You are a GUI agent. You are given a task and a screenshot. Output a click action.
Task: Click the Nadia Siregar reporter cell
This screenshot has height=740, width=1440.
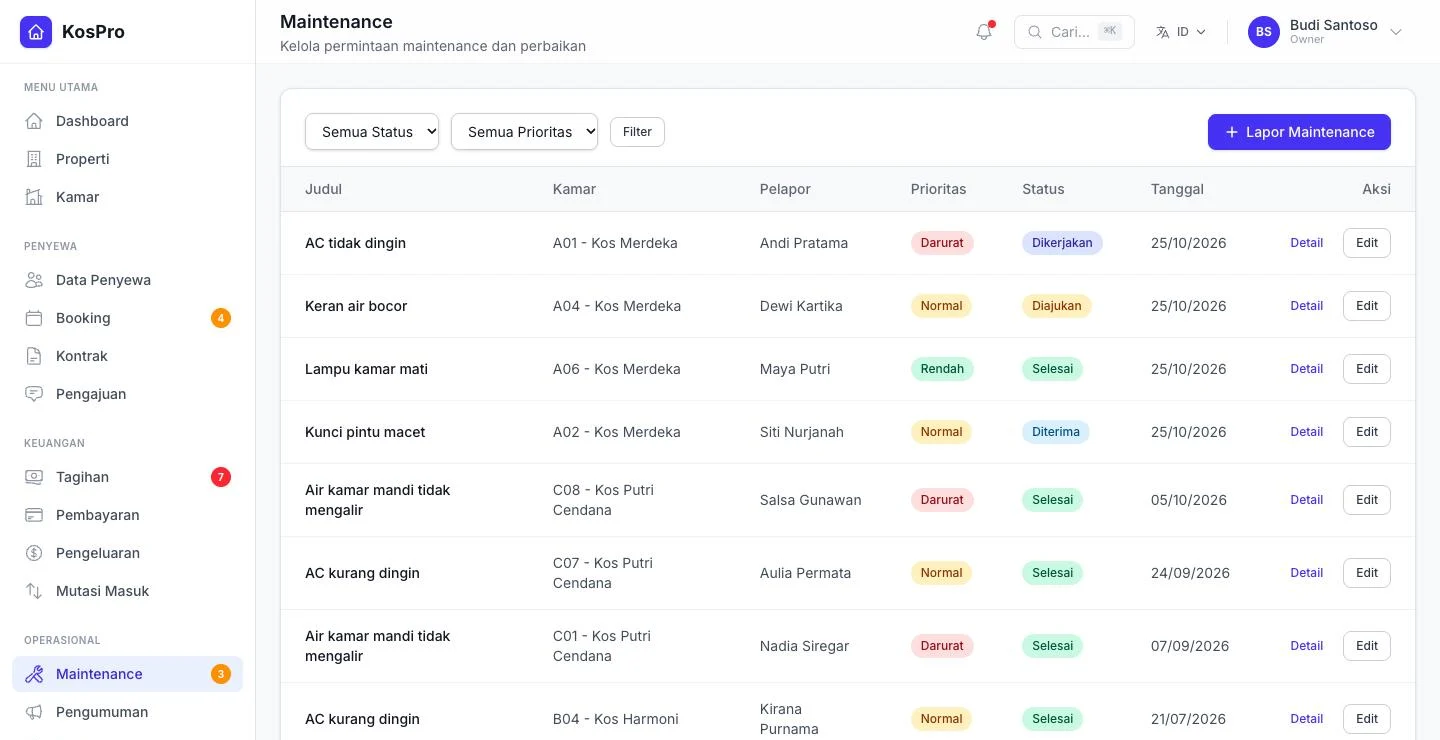[804, 646]
